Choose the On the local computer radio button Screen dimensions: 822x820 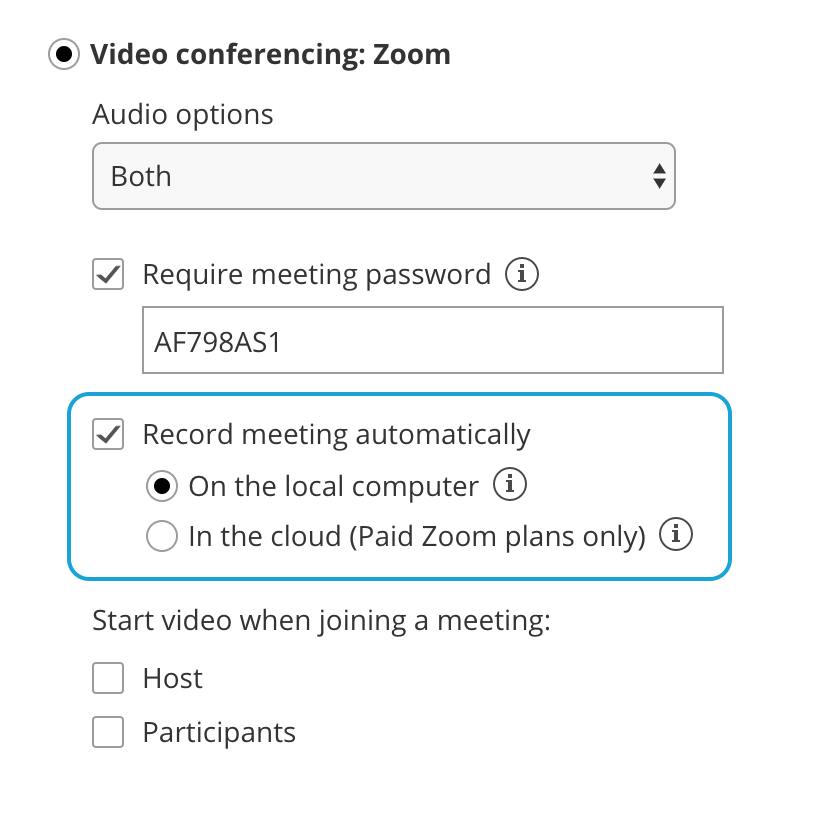pos(161,487)
